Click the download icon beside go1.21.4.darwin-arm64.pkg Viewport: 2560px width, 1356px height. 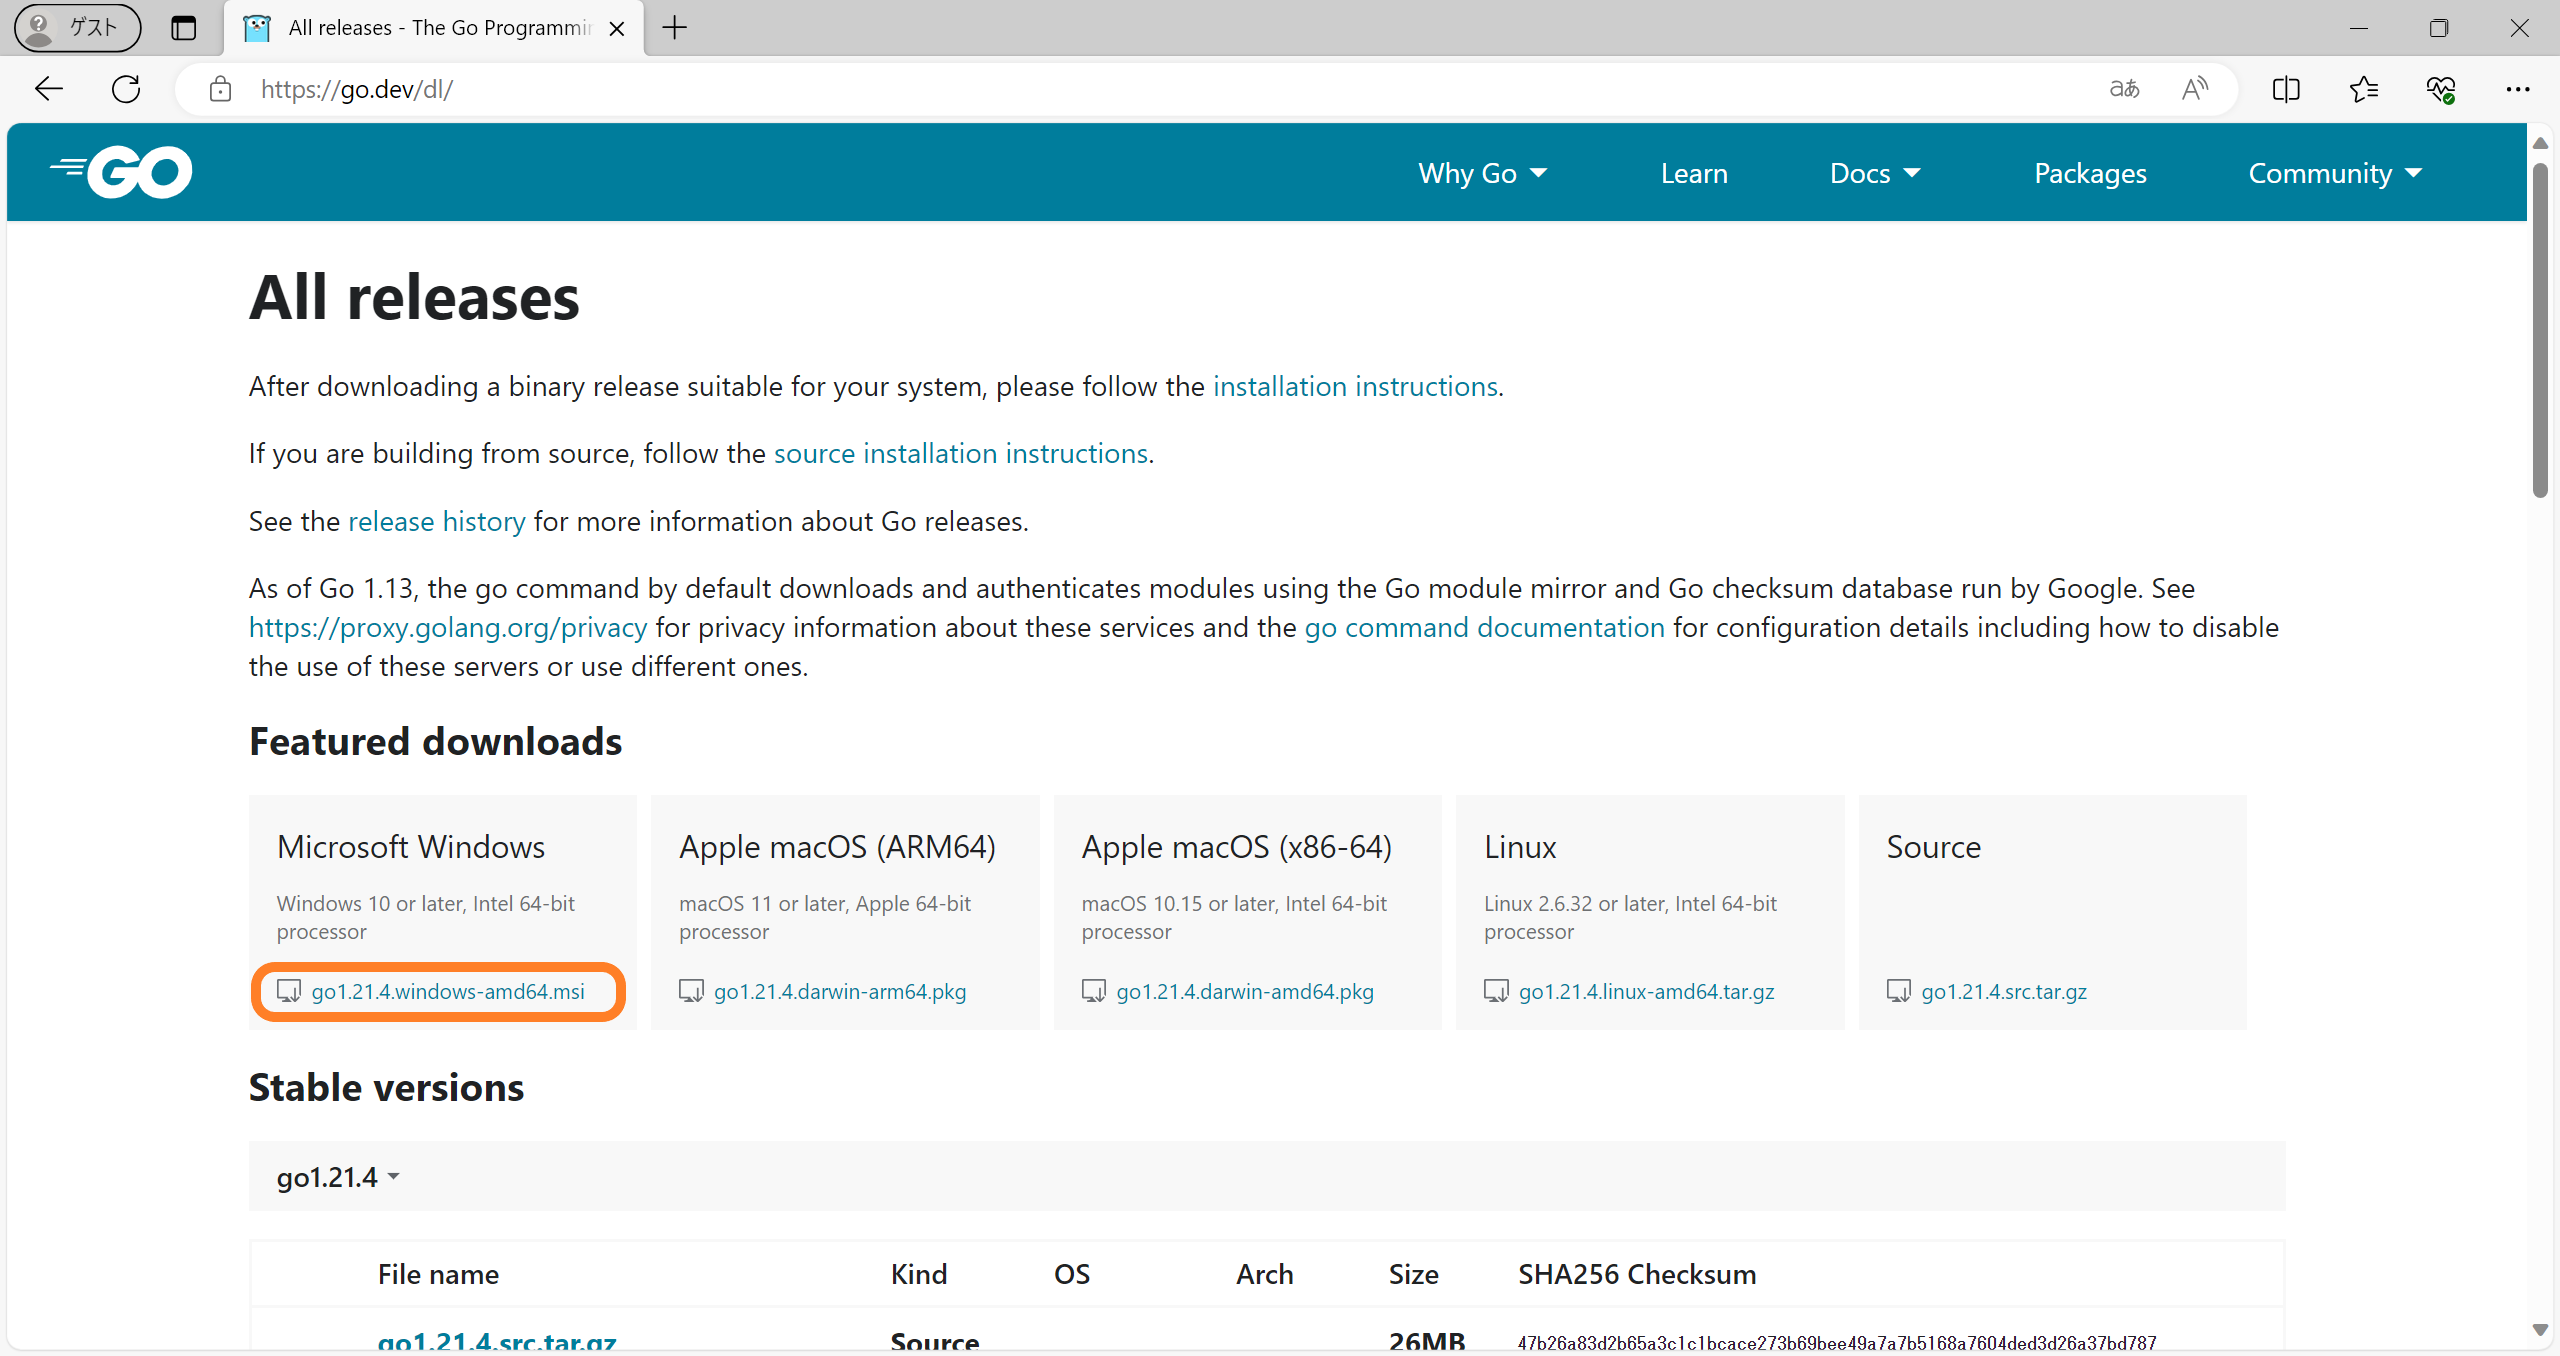pyautogui.click(x=691, y=991)
